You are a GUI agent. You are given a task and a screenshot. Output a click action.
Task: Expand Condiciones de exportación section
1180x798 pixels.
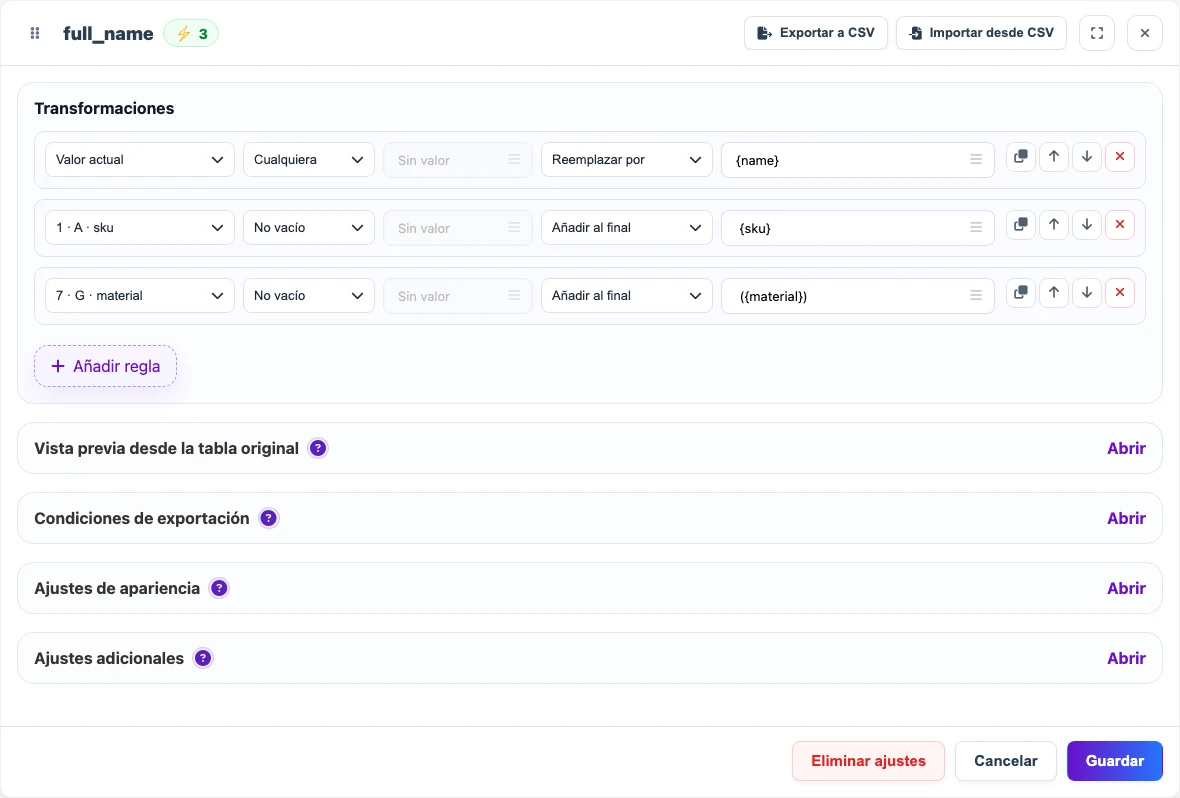point(1126,518)
